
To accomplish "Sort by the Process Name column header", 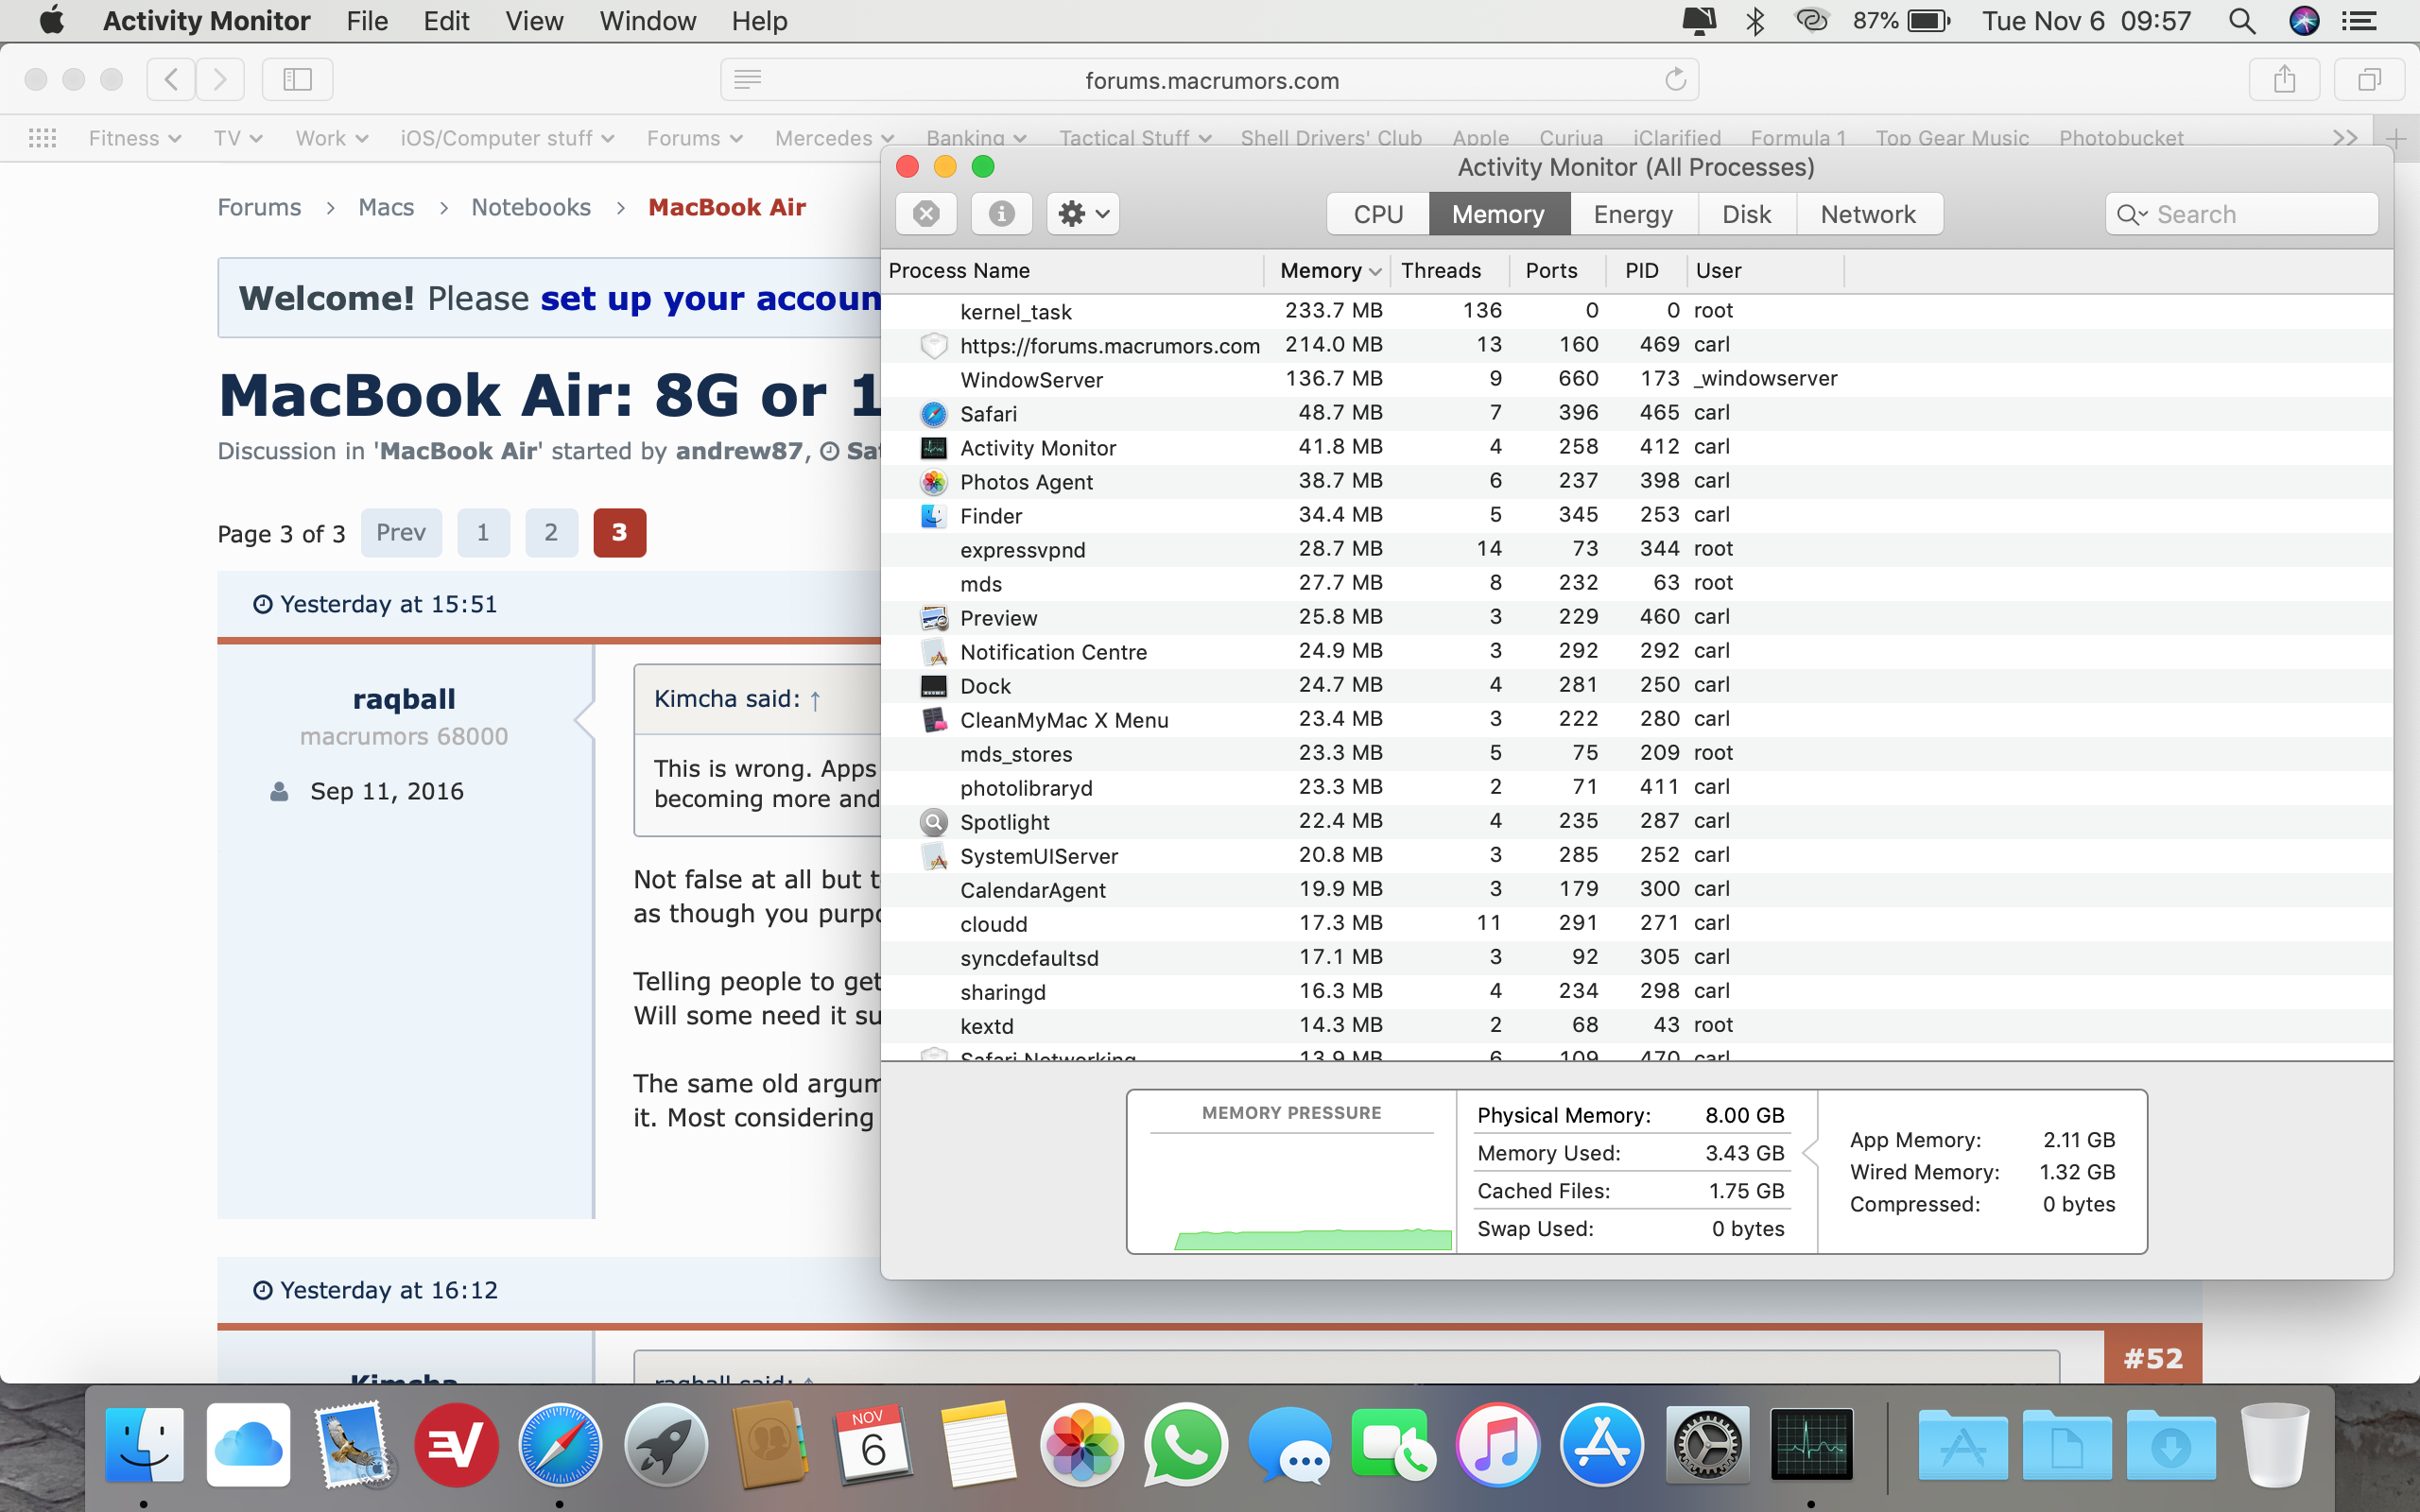I will click(1073, 271).
